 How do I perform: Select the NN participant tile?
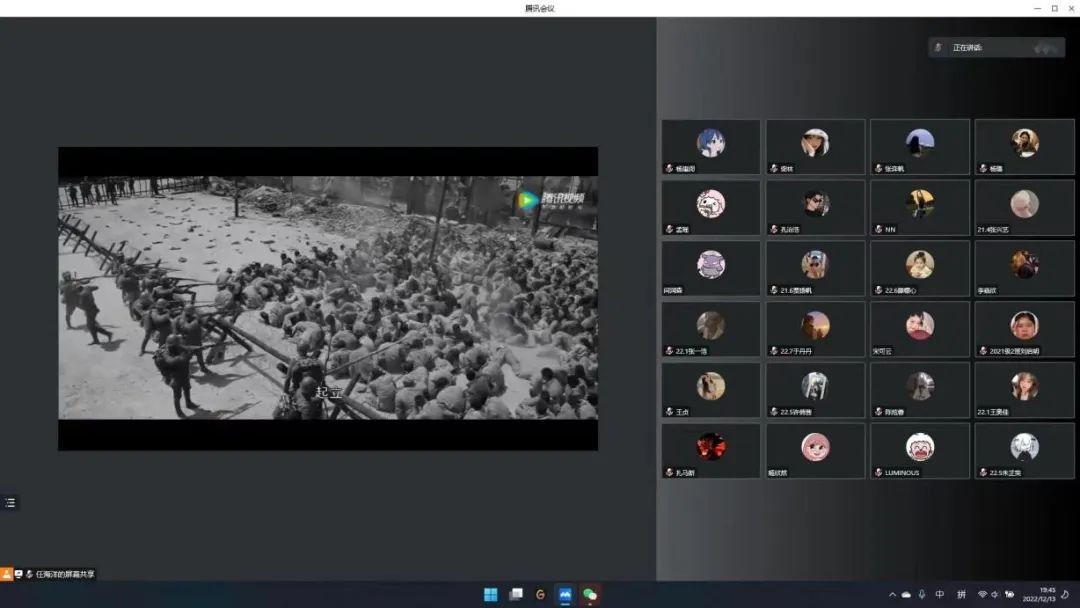(x=919, y=208)
